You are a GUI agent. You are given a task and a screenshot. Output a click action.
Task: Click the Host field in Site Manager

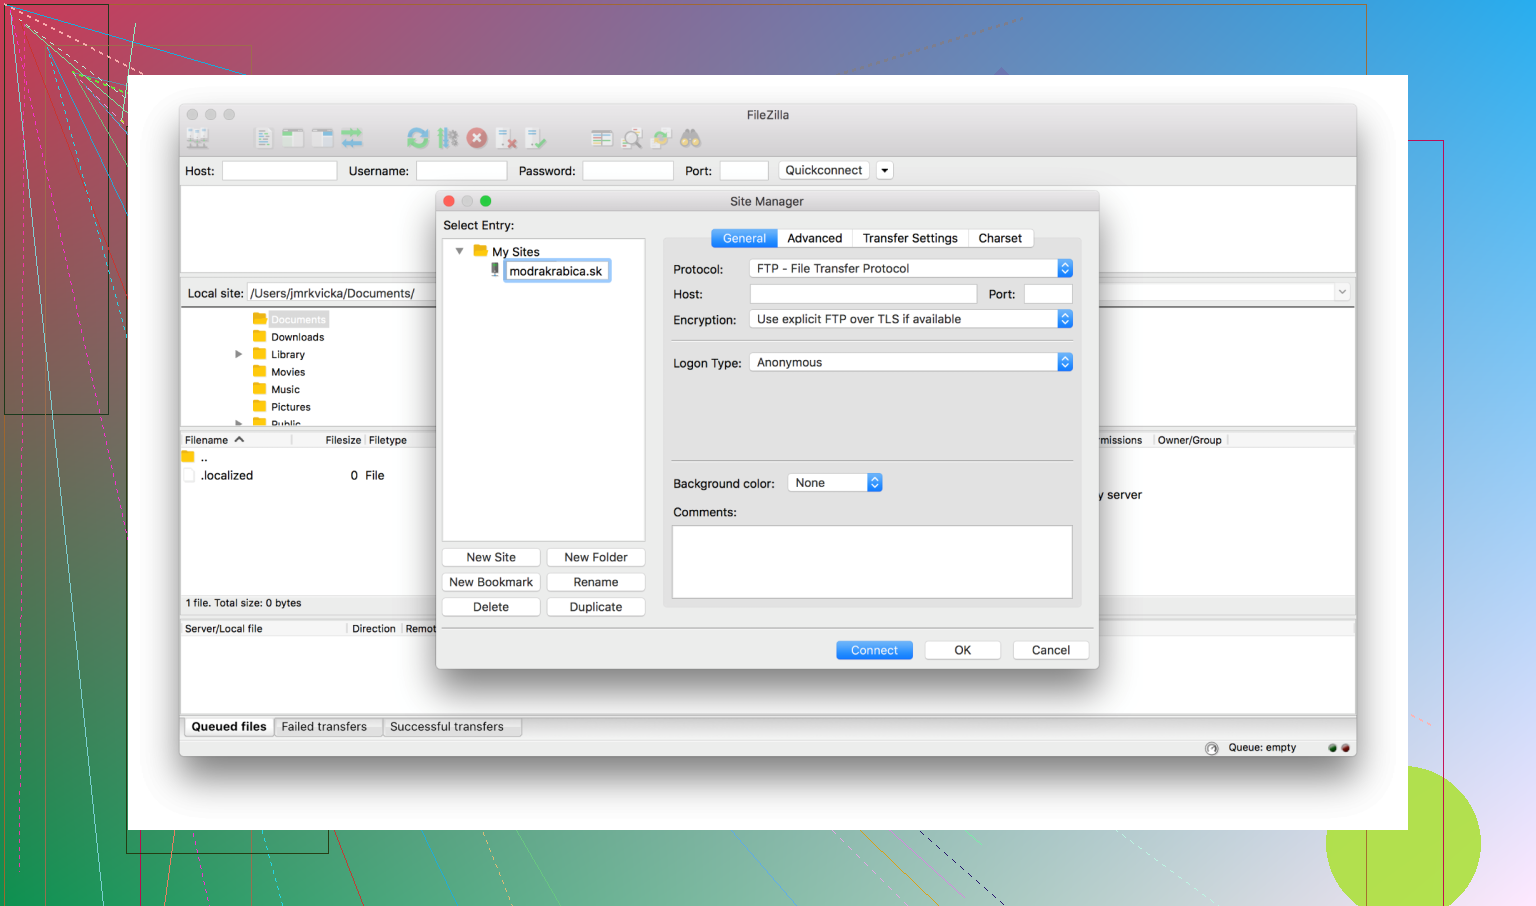point(863,295)
